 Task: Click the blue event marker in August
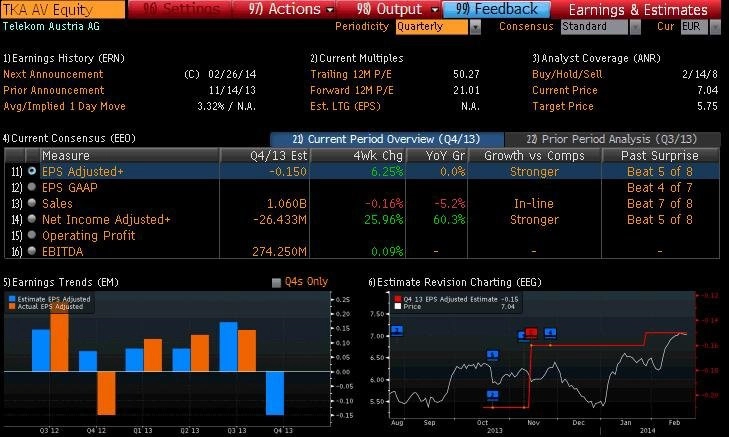pos(397,331)
